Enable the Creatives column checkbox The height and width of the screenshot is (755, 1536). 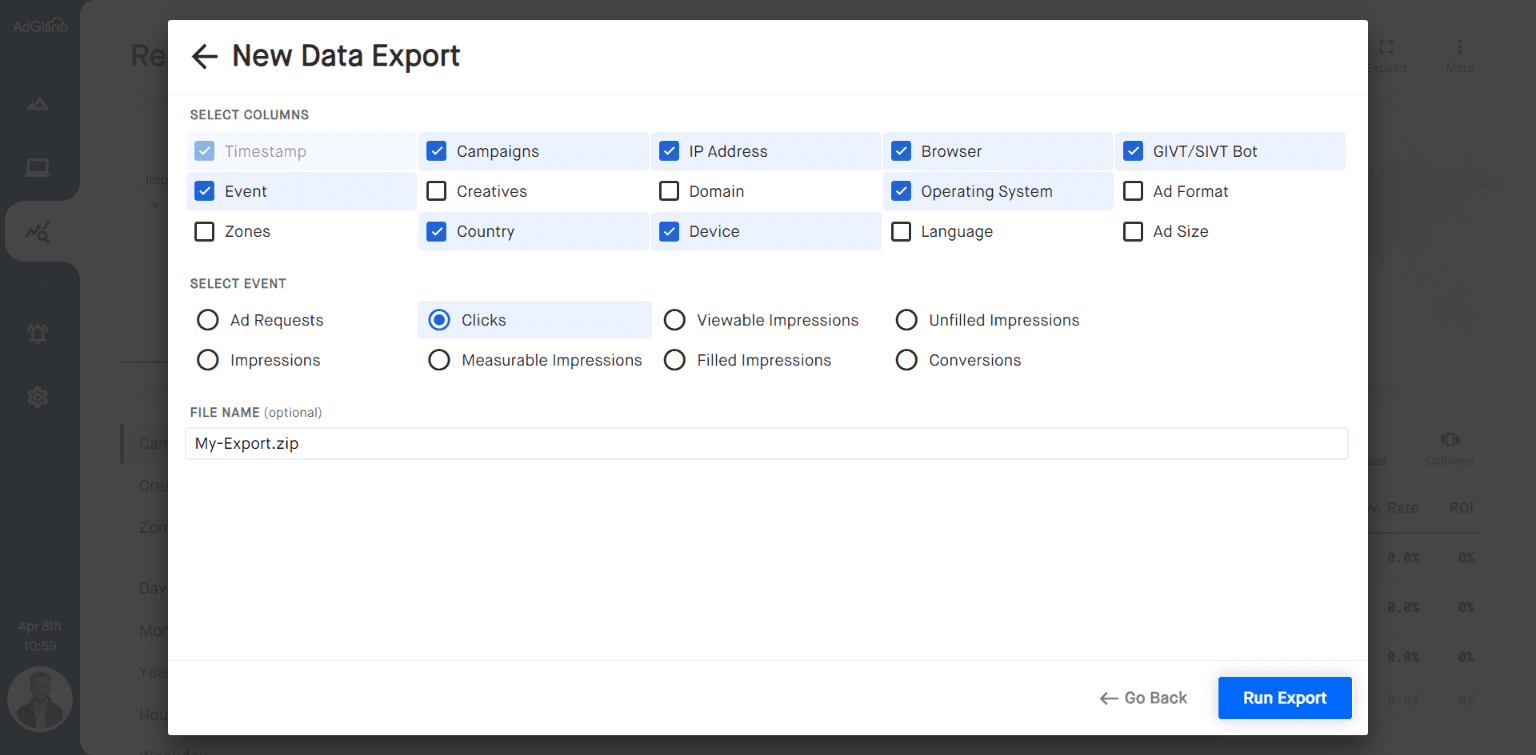[437, 191]
